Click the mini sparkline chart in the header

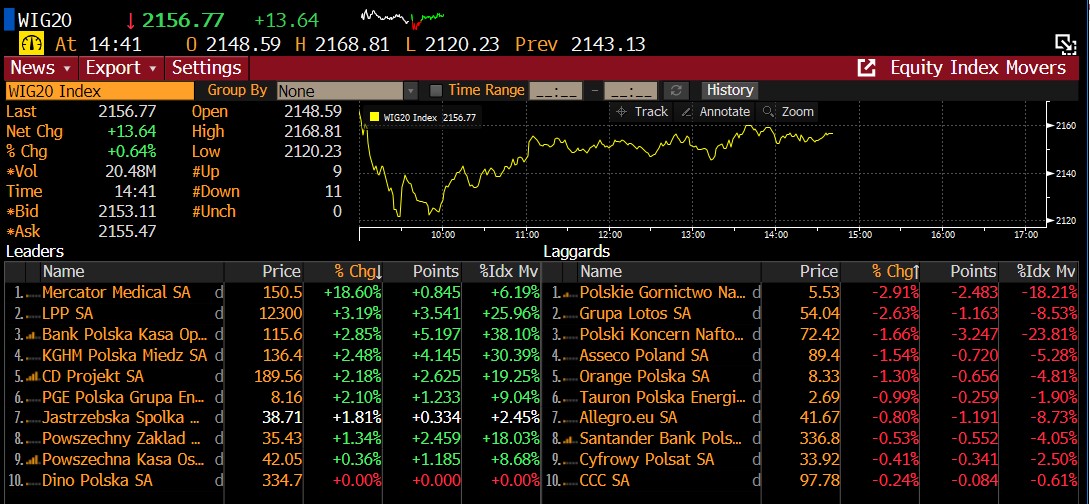(x=403, y=18)
